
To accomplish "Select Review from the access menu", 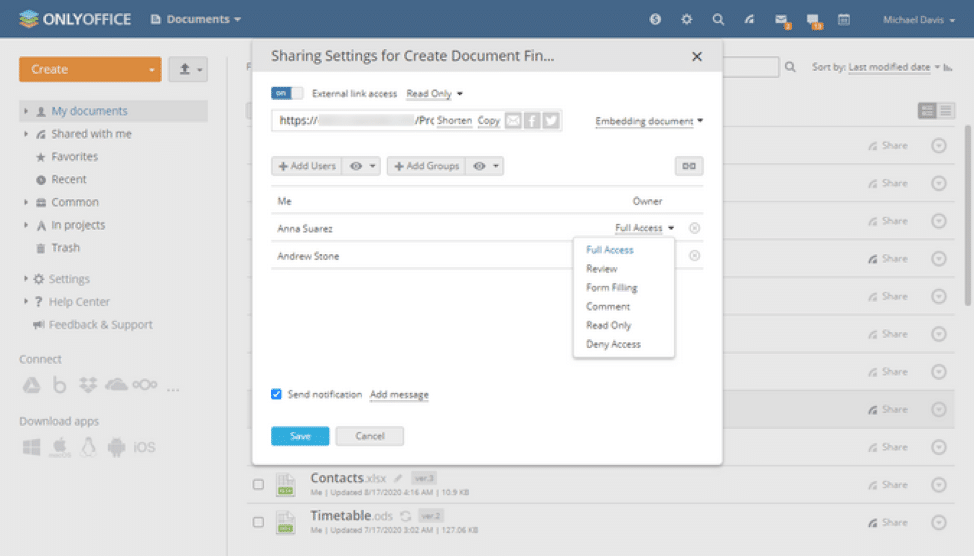I will pos(601,269).
